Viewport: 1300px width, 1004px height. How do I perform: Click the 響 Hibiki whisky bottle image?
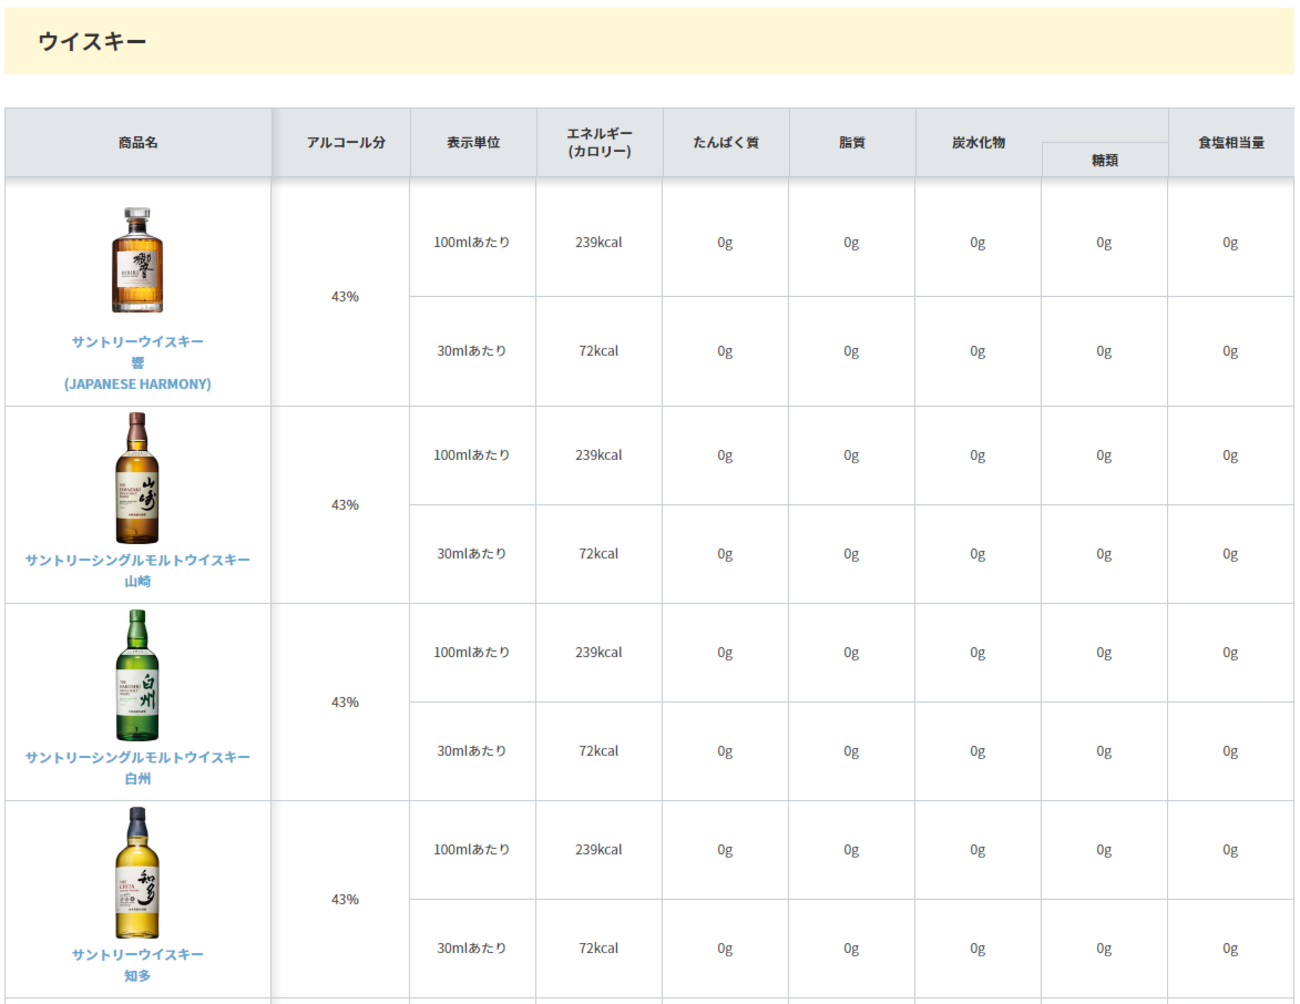(x=137, y=260)
